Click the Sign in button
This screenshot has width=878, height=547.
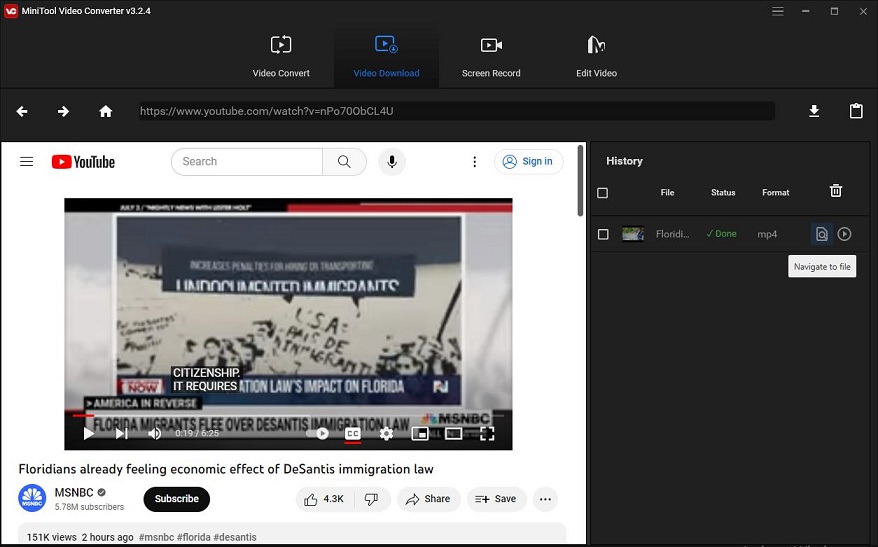529,162
